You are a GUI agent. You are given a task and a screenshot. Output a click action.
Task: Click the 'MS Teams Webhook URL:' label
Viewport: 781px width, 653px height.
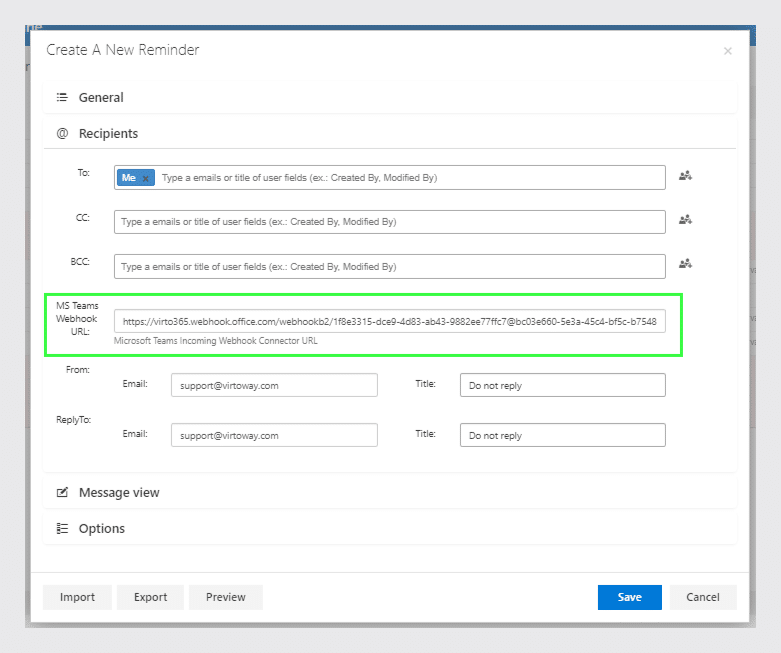[x=77, y=319]
